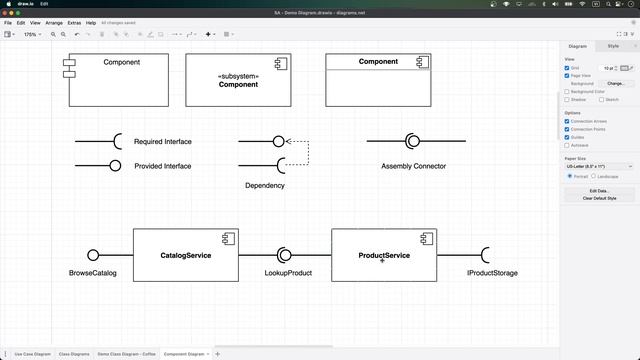This screenshot has height=360, width=640.
Task: Close the format side panel
Action: 635,46
